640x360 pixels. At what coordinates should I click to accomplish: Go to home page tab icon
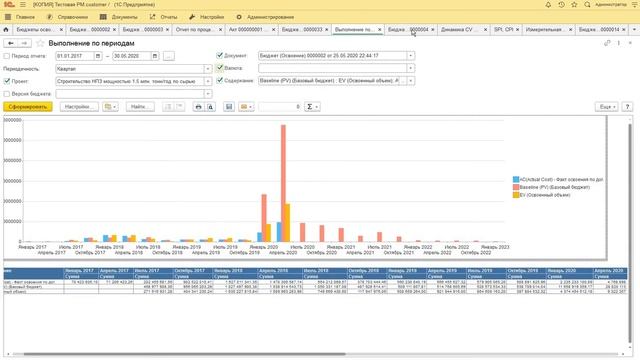(6, 29)
